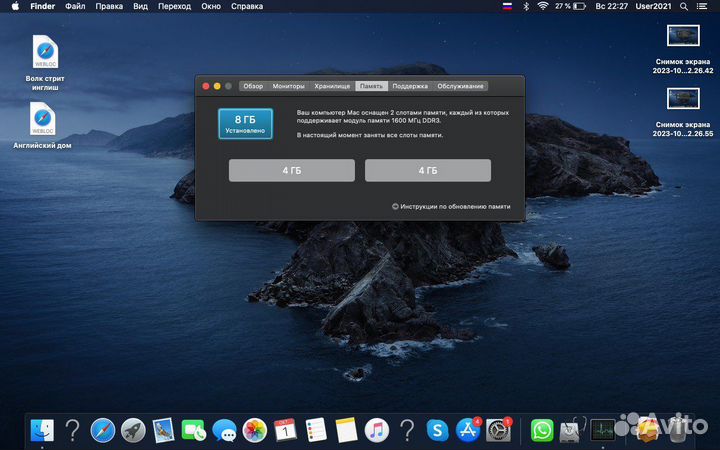Click the 8 ГБ Установлено button
Screen dimensions: 720x450
[x=245, y=124]
